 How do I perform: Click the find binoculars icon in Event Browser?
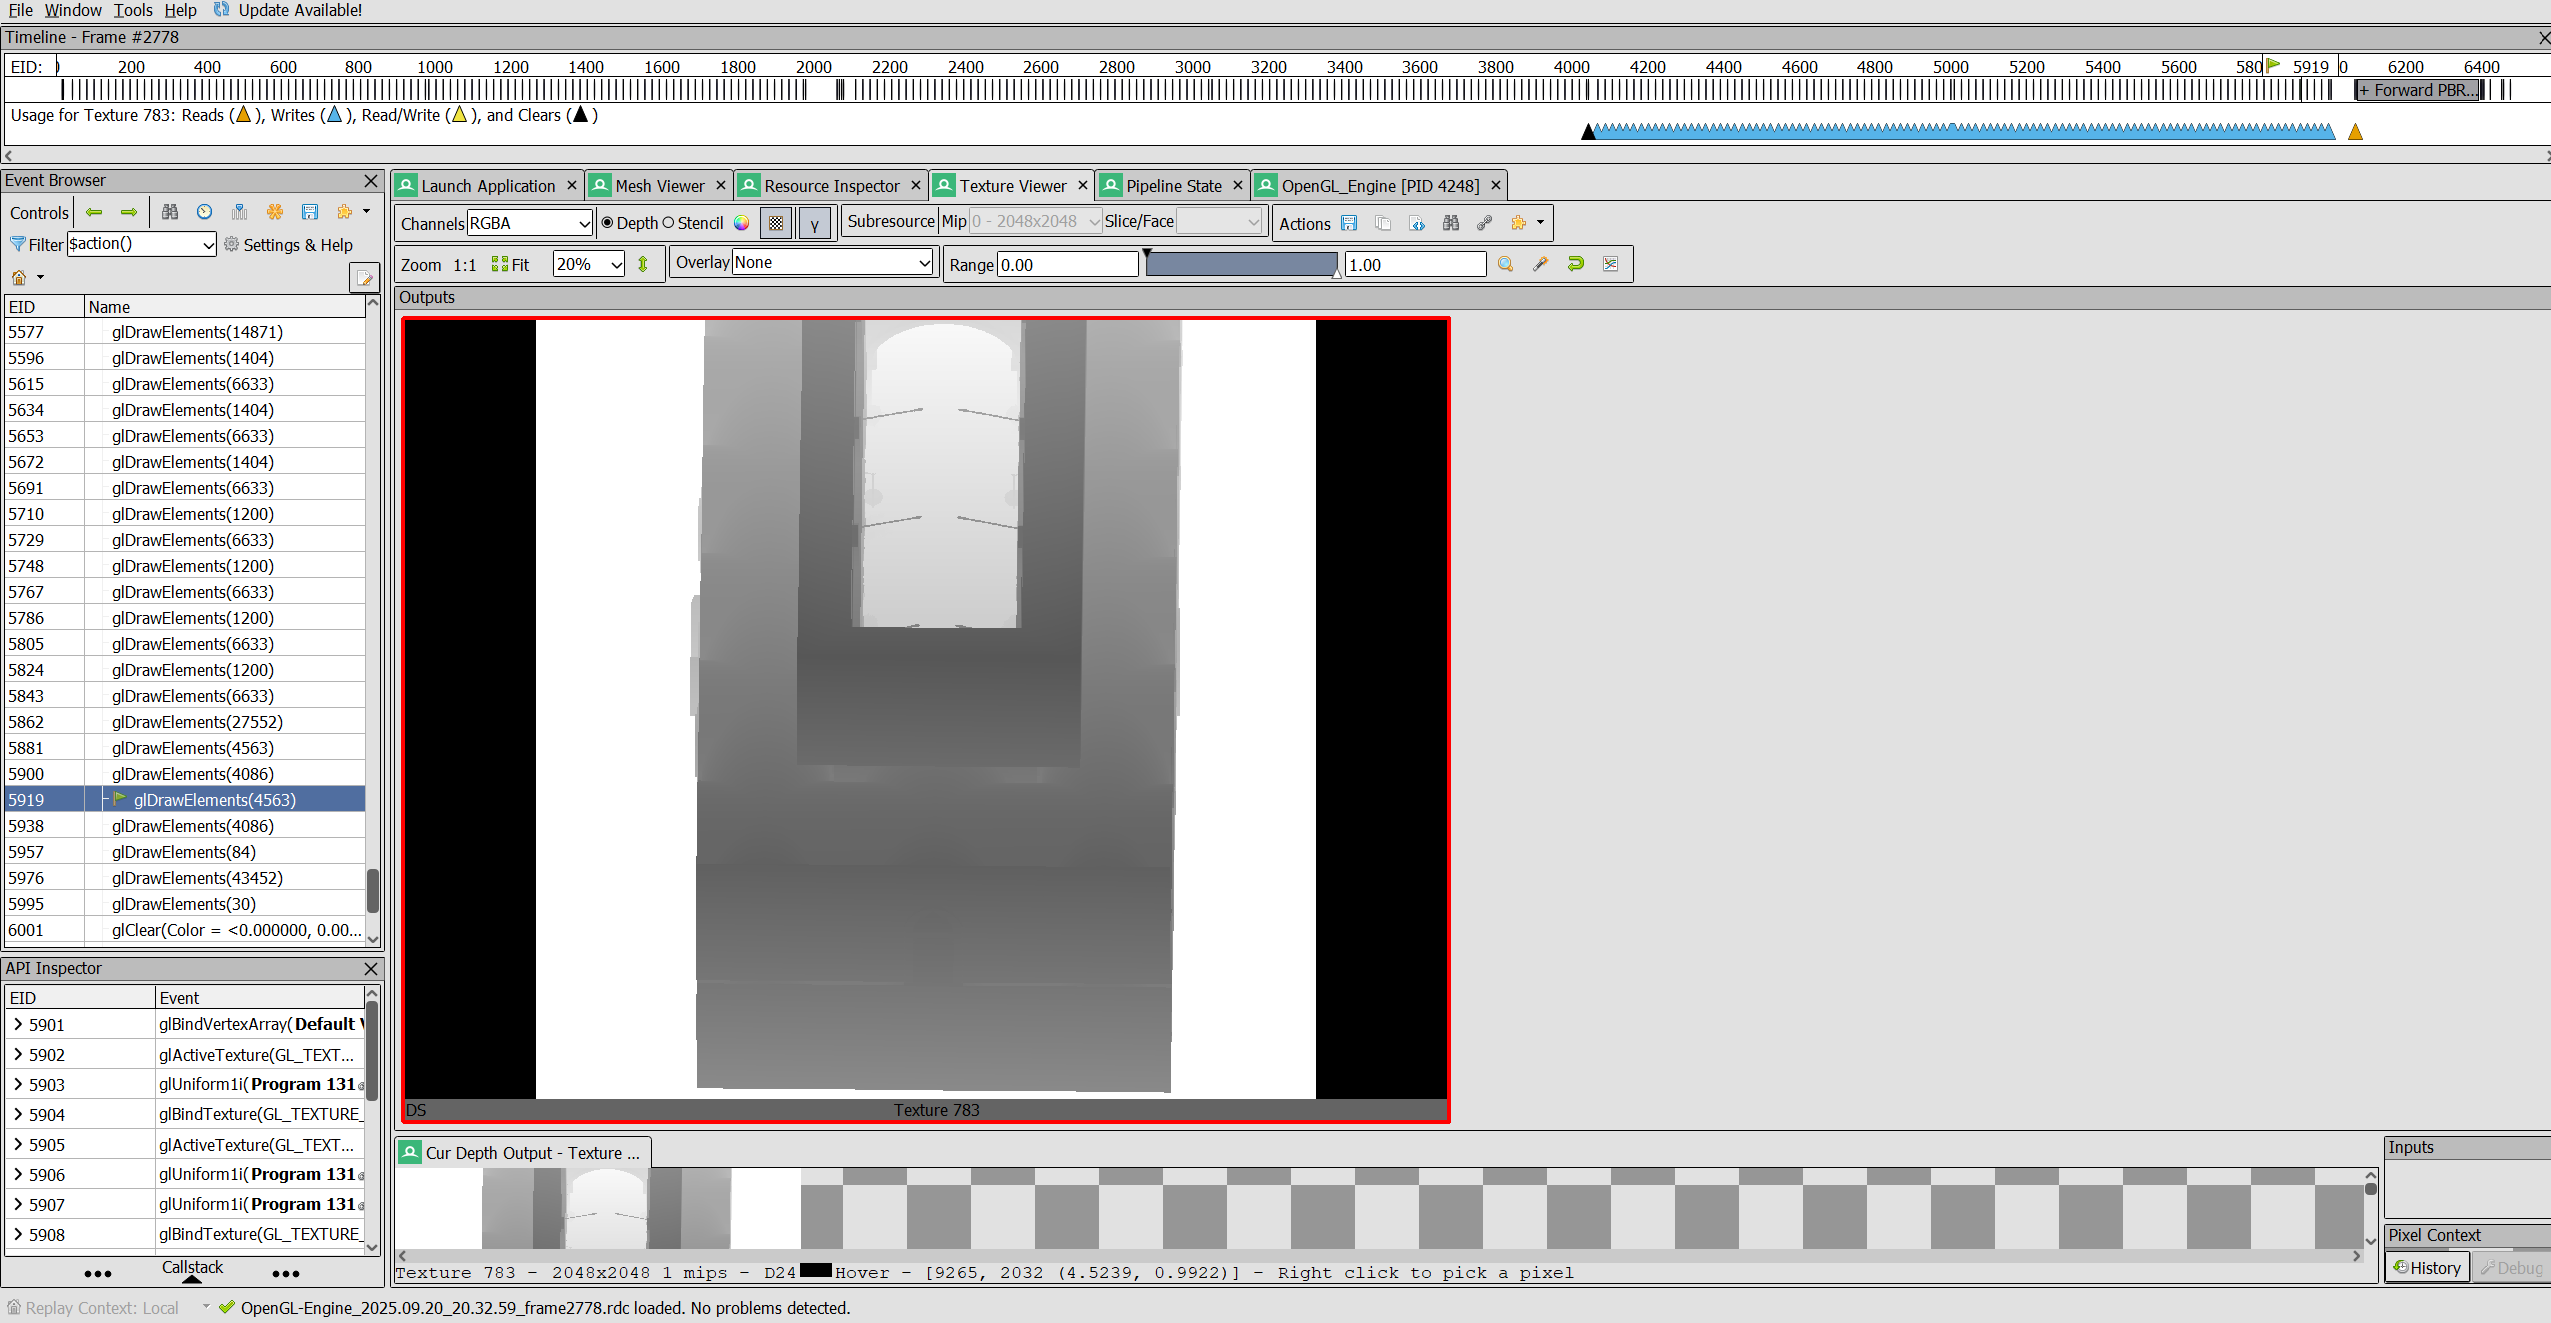170,212
